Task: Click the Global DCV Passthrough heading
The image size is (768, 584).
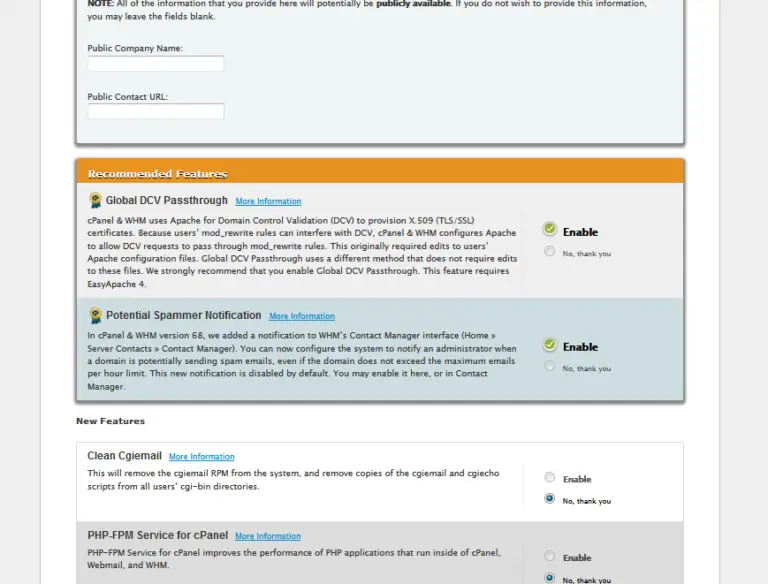Action: [167, 201]
